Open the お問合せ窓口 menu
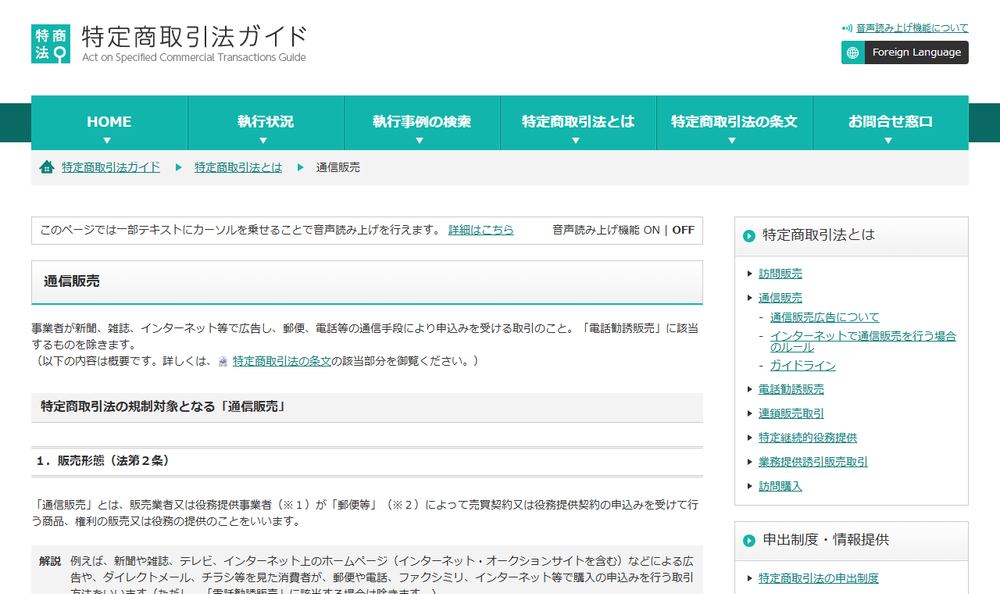The width and height of the screenshot is (1000, 594). tap(890, 123)
